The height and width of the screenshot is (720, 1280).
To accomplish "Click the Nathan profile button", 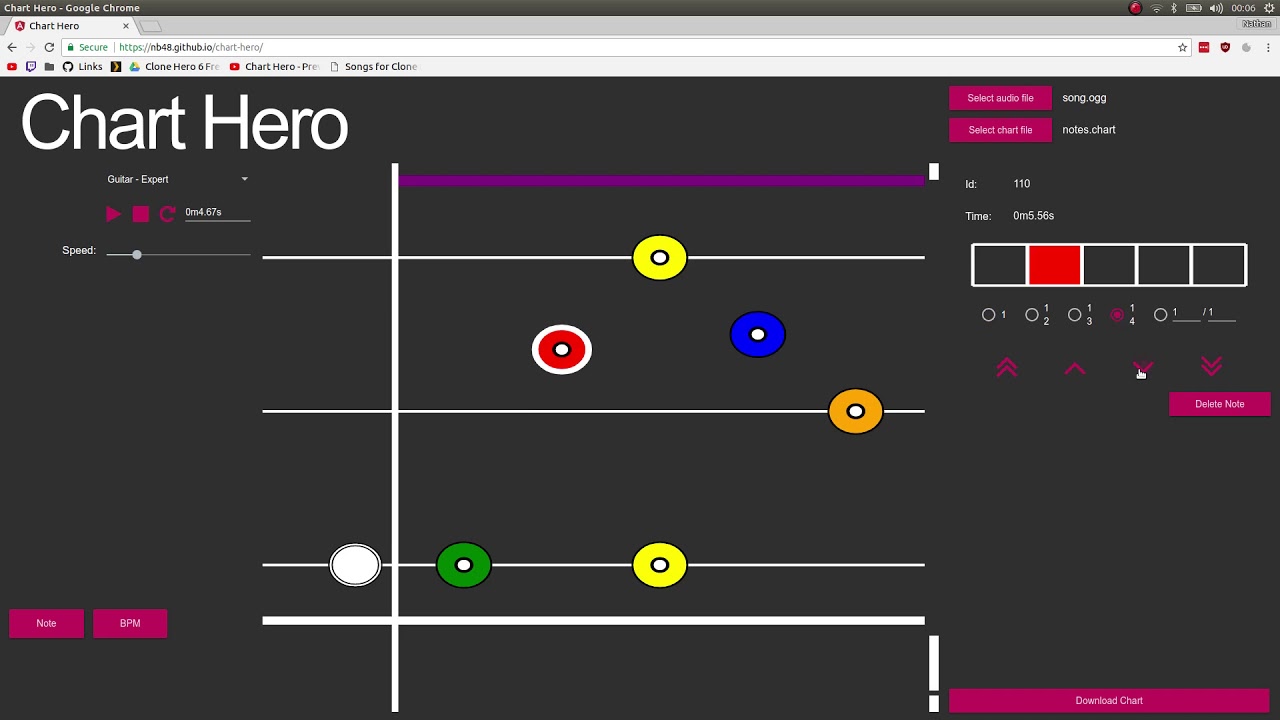I will point(1257,24).
